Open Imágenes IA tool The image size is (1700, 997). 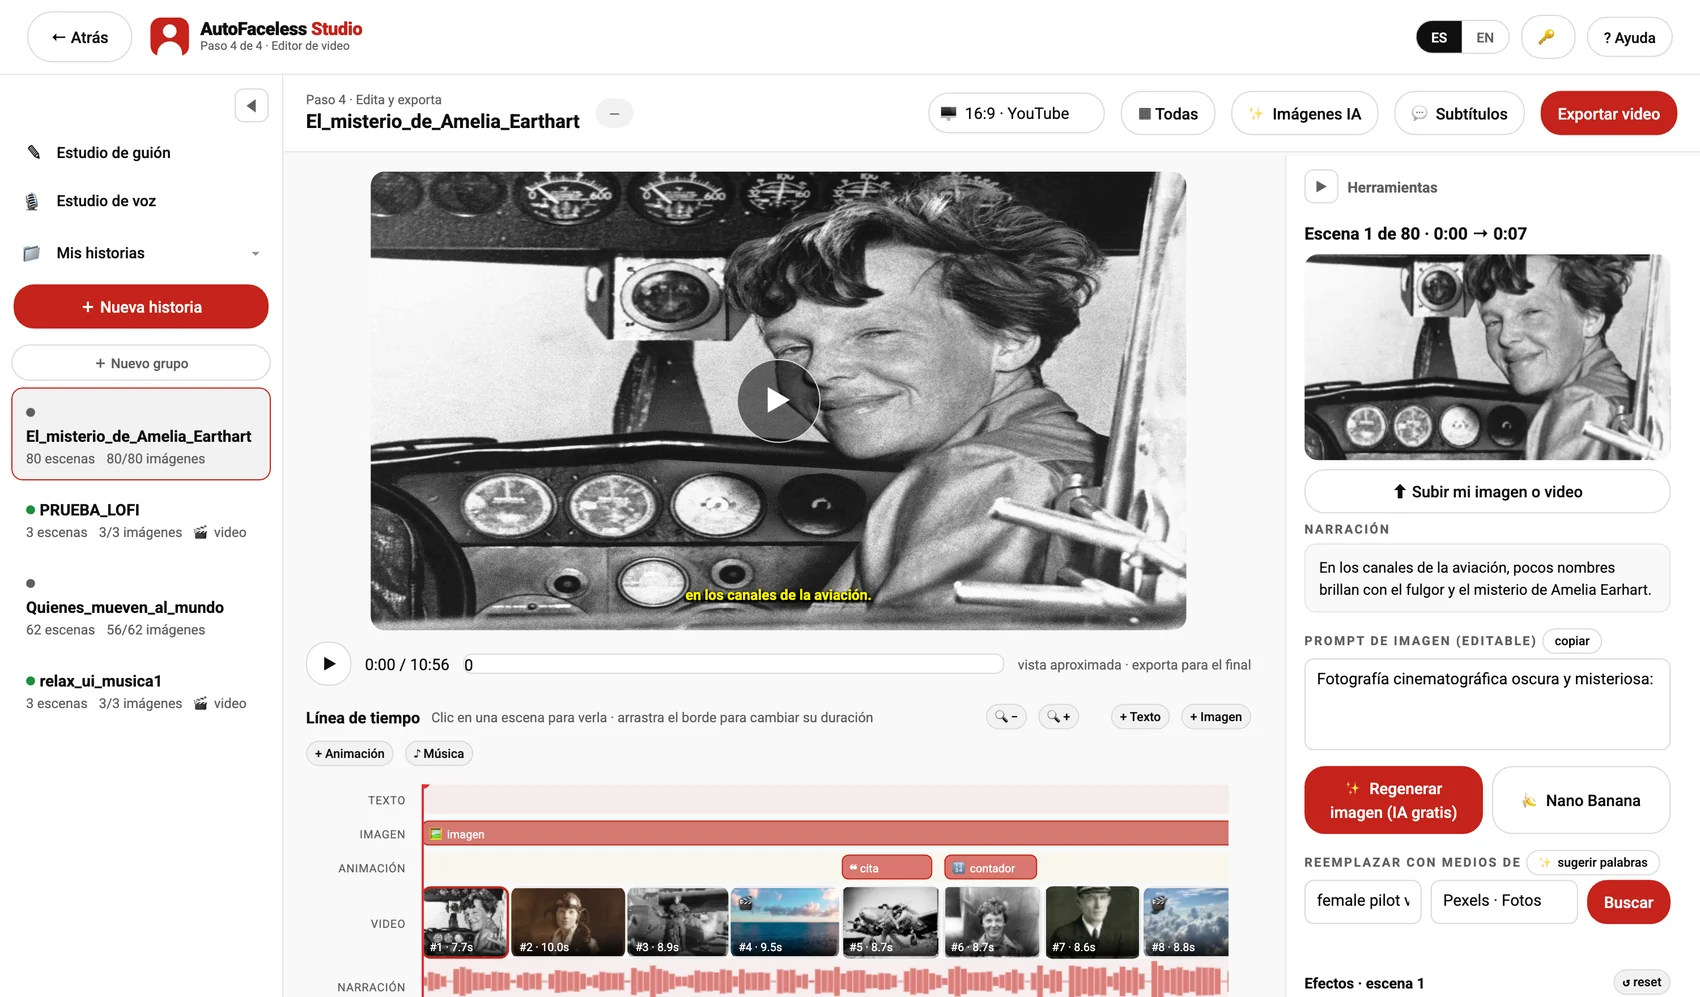(1304, 113)
